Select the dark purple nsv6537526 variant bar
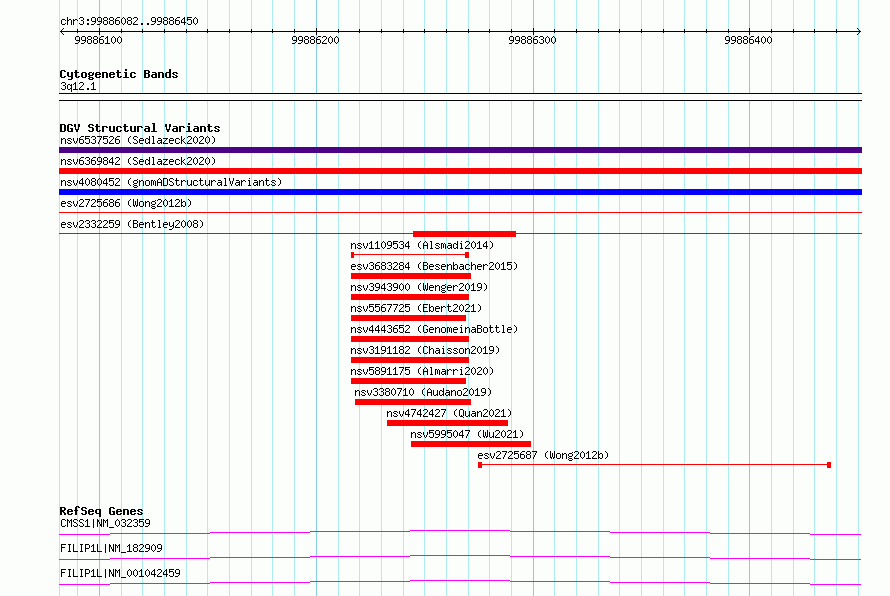Screen dimensions: 890x596 pos(460,150)
